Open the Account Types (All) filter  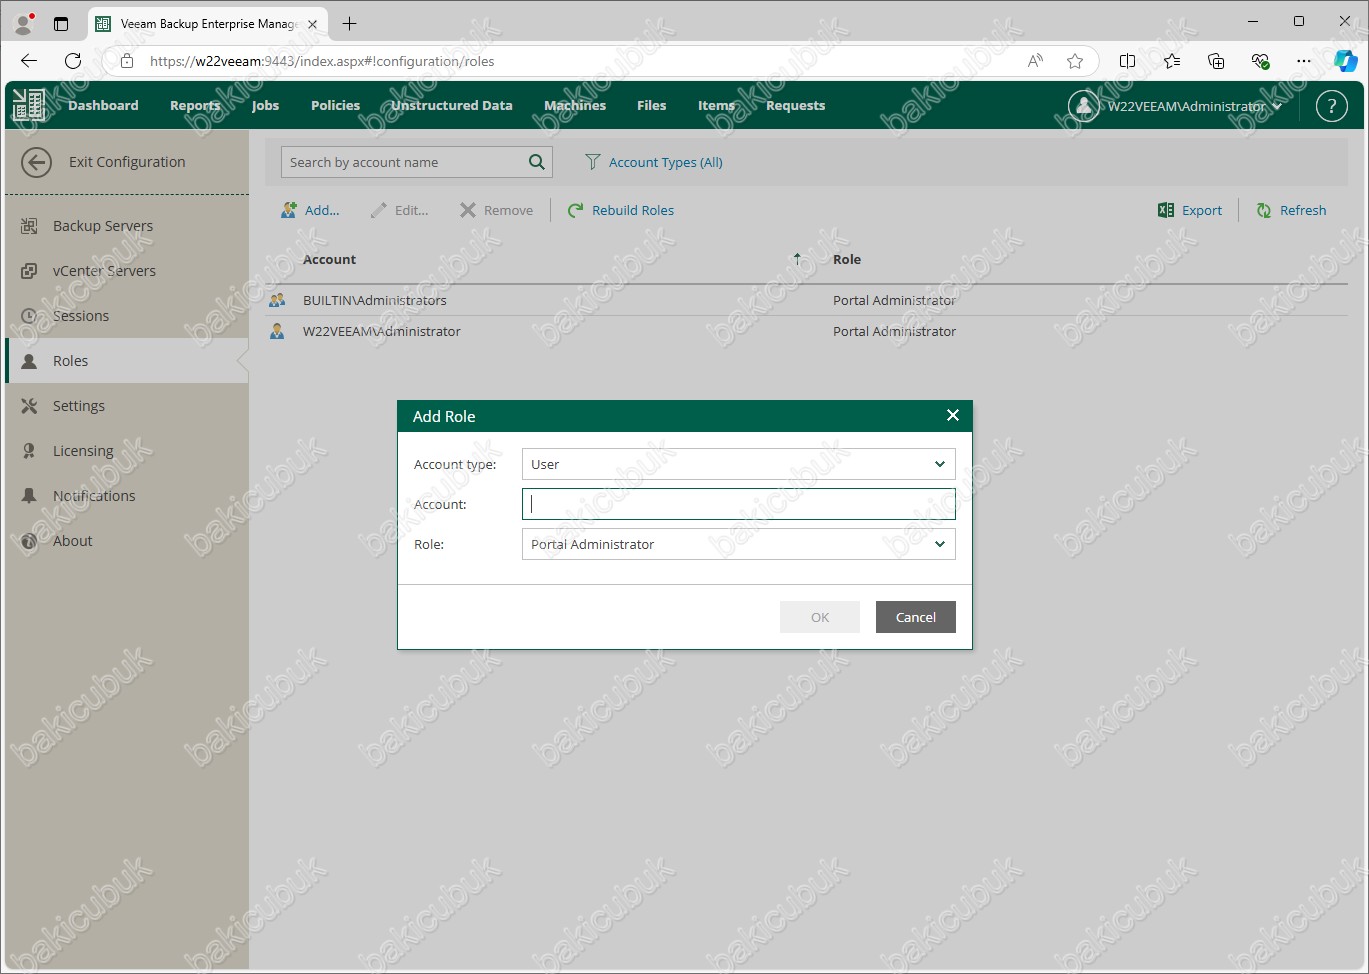(x=666, y=162)
